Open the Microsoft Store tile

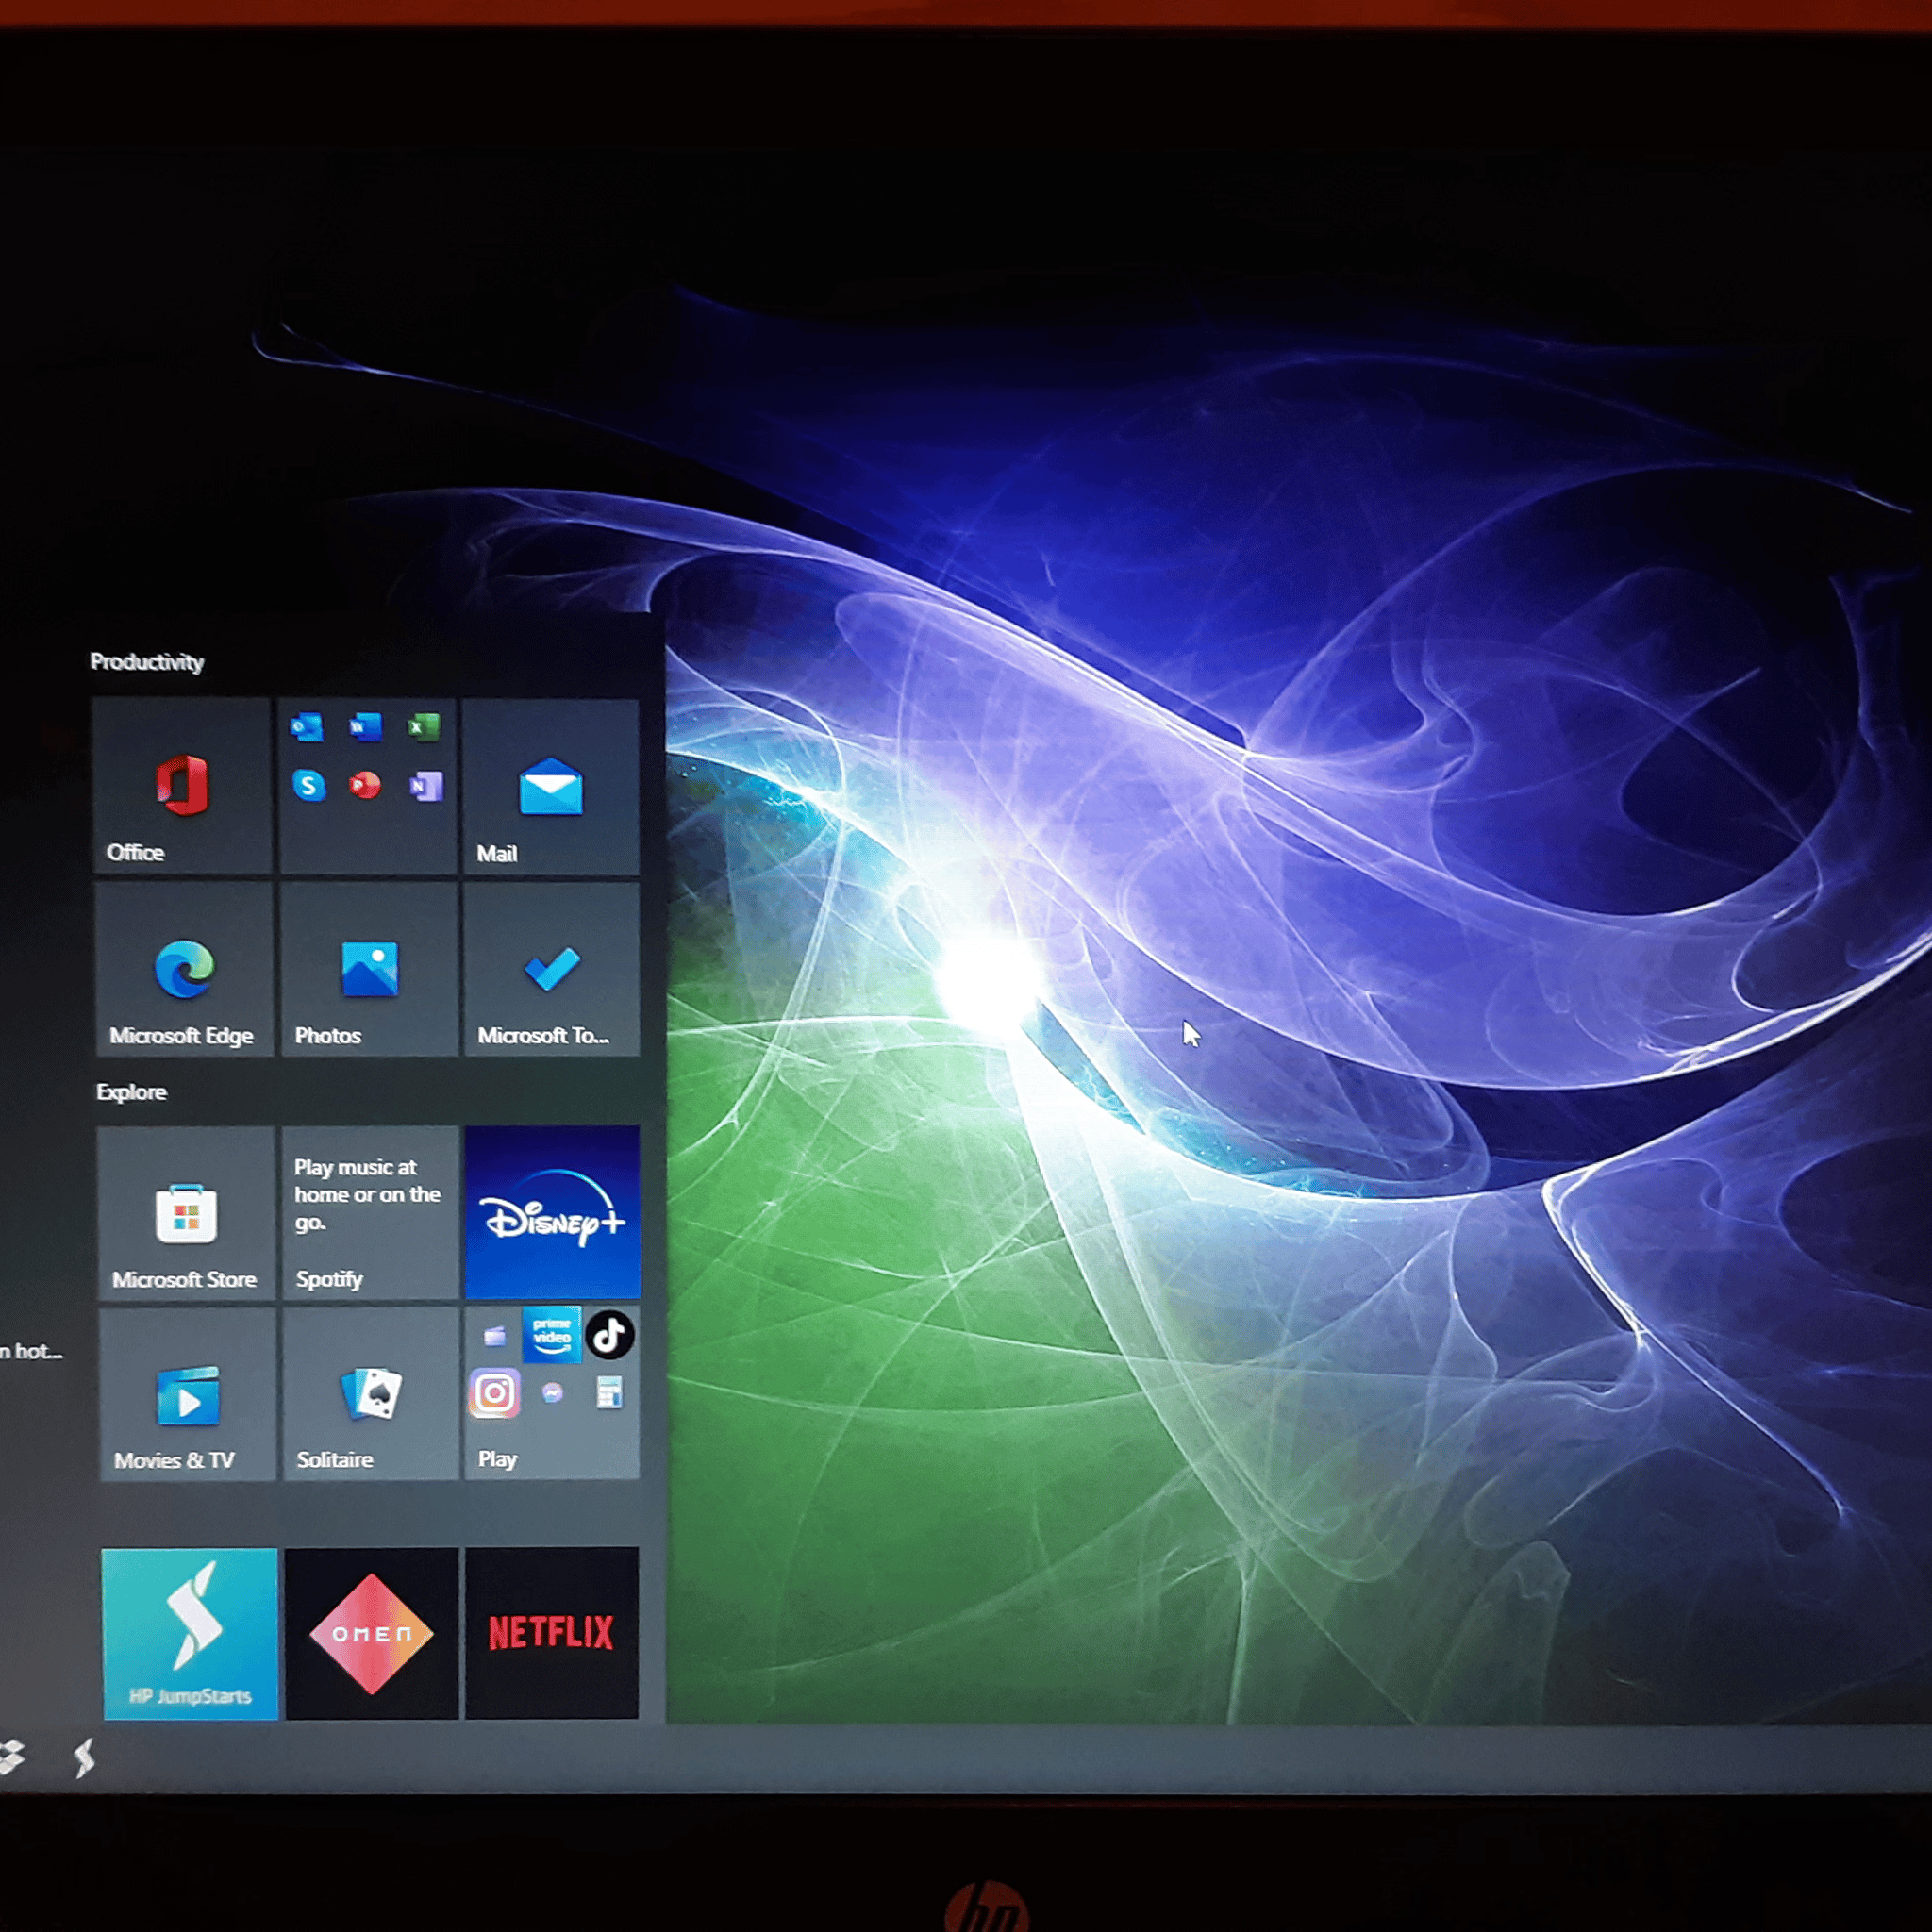[x=186, y=1213]
